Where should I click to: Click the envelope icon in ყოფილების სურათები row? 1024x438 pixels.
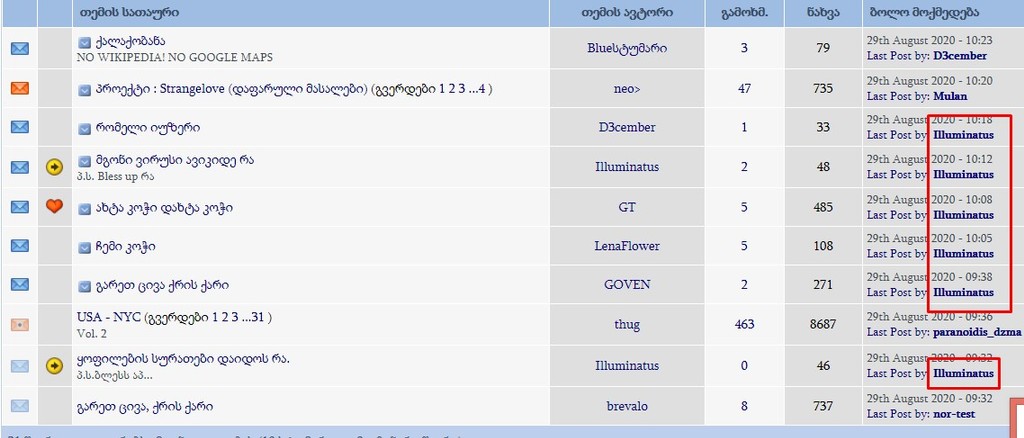pos(20,366)
